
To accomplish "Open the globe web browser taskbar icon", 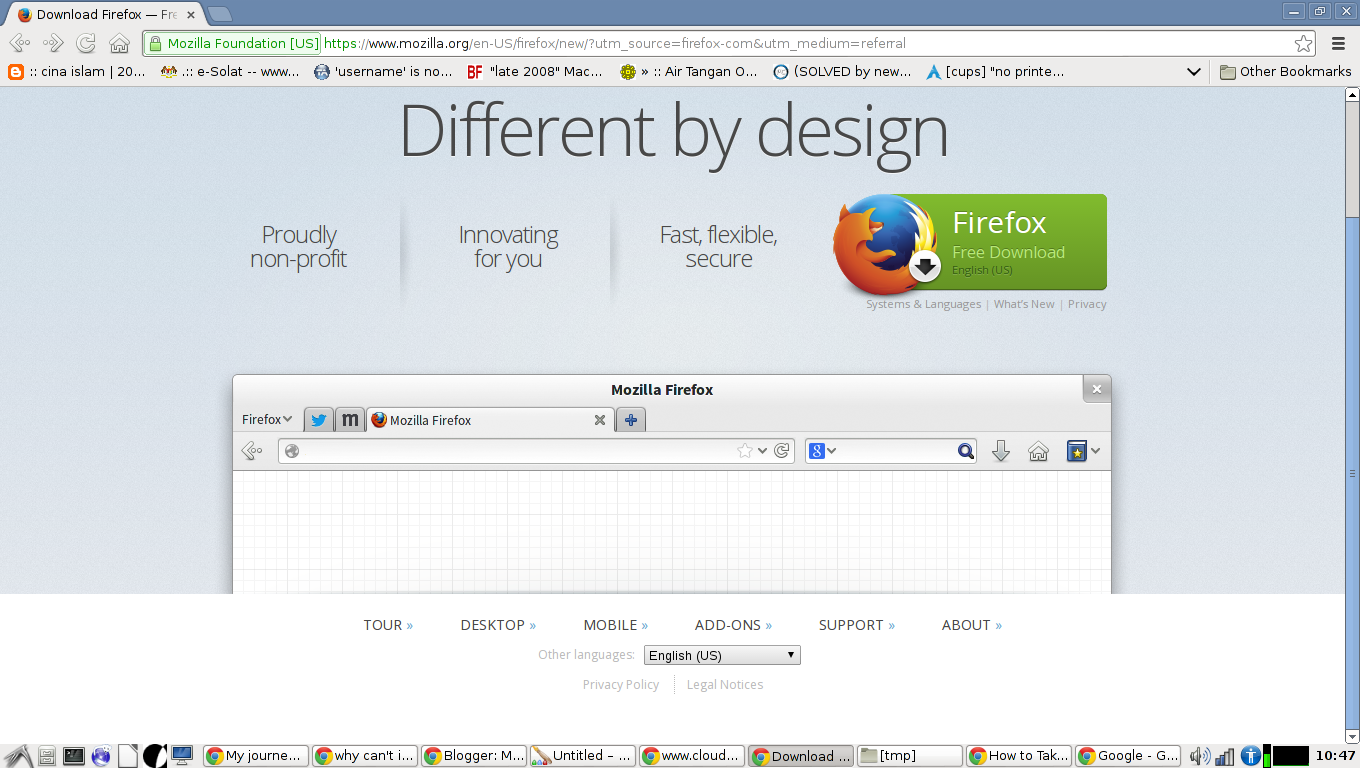I will tap(101, 756).
